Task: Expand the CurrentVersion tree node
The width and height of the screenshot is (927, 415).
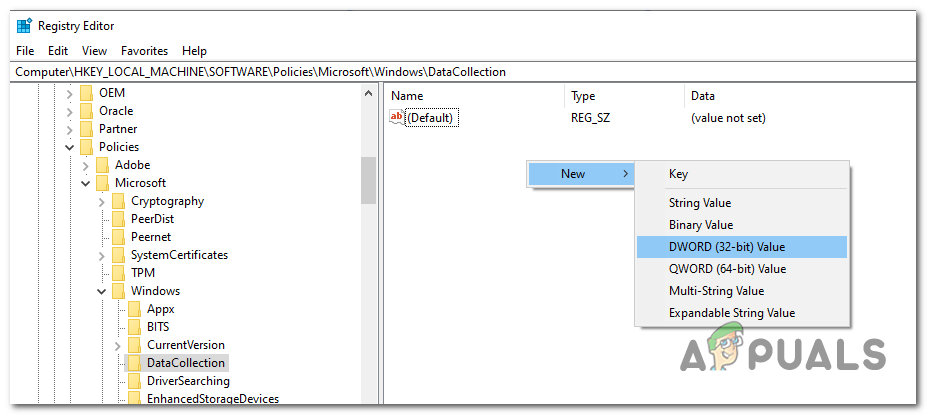Action: point(118,345)
